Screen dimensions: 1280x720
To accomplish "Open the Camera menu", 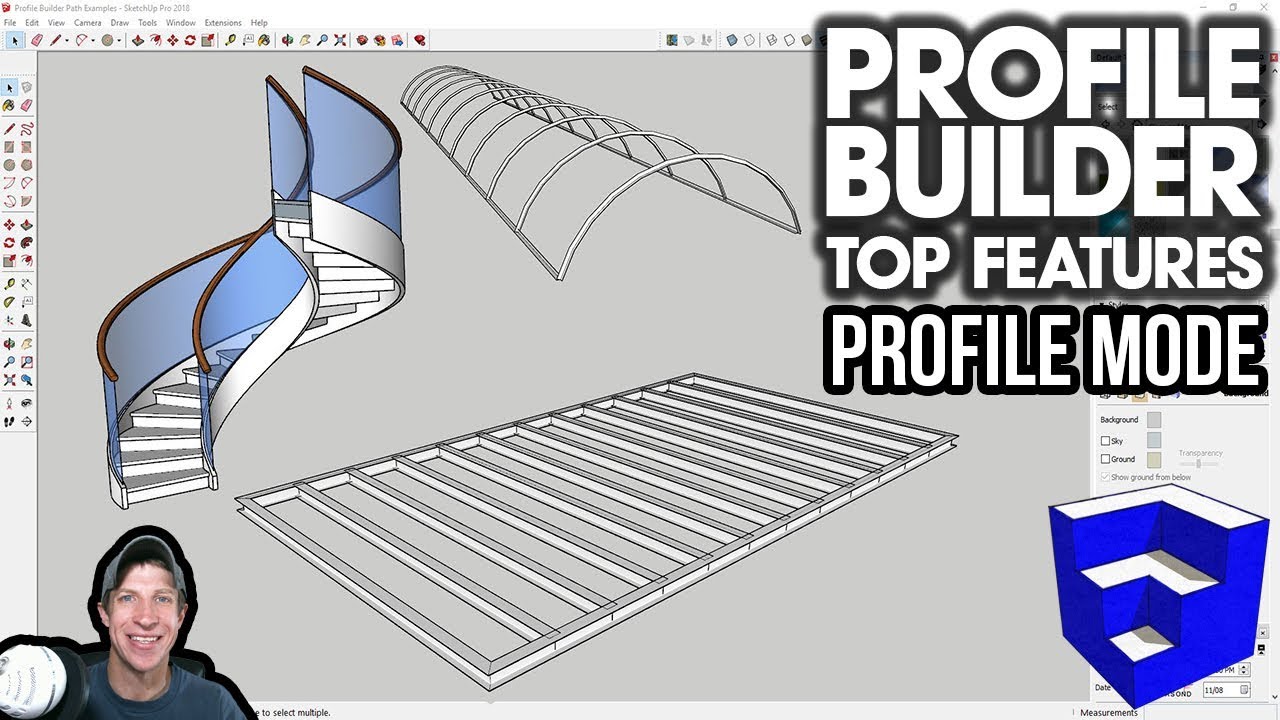I will [x=87, y=22].
